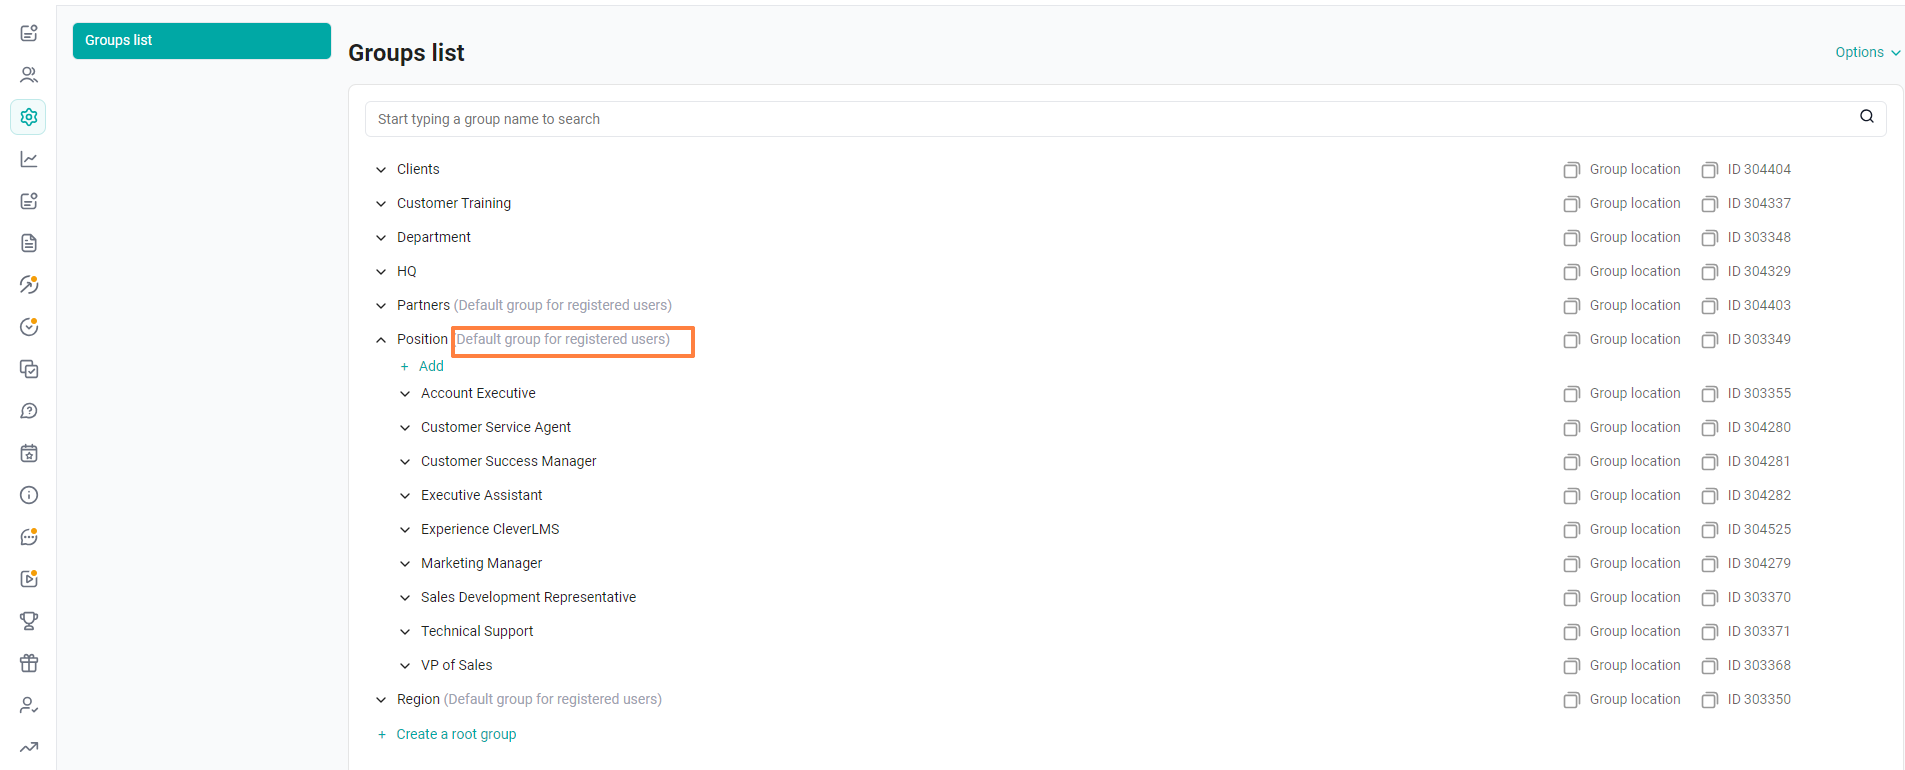Click ID 304329 for HQ
The image size is (1905, 770).
click(x=1759, y=271)
